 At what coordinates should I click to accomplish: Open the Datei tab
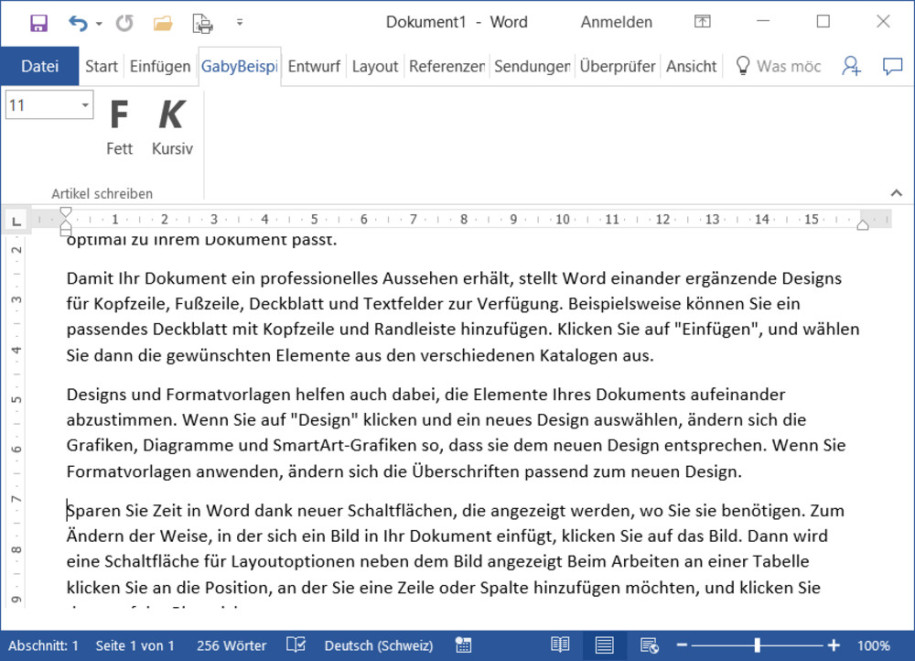click(40, 66)
